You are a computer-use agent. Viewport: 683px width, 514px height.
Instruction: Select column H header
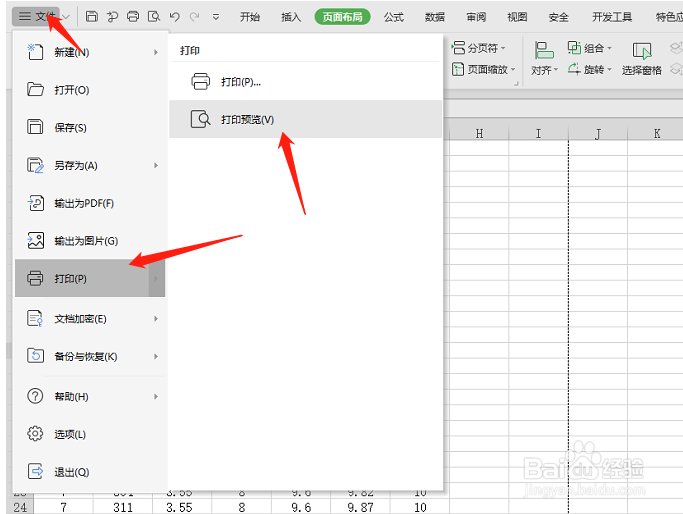tap(479, 134)
